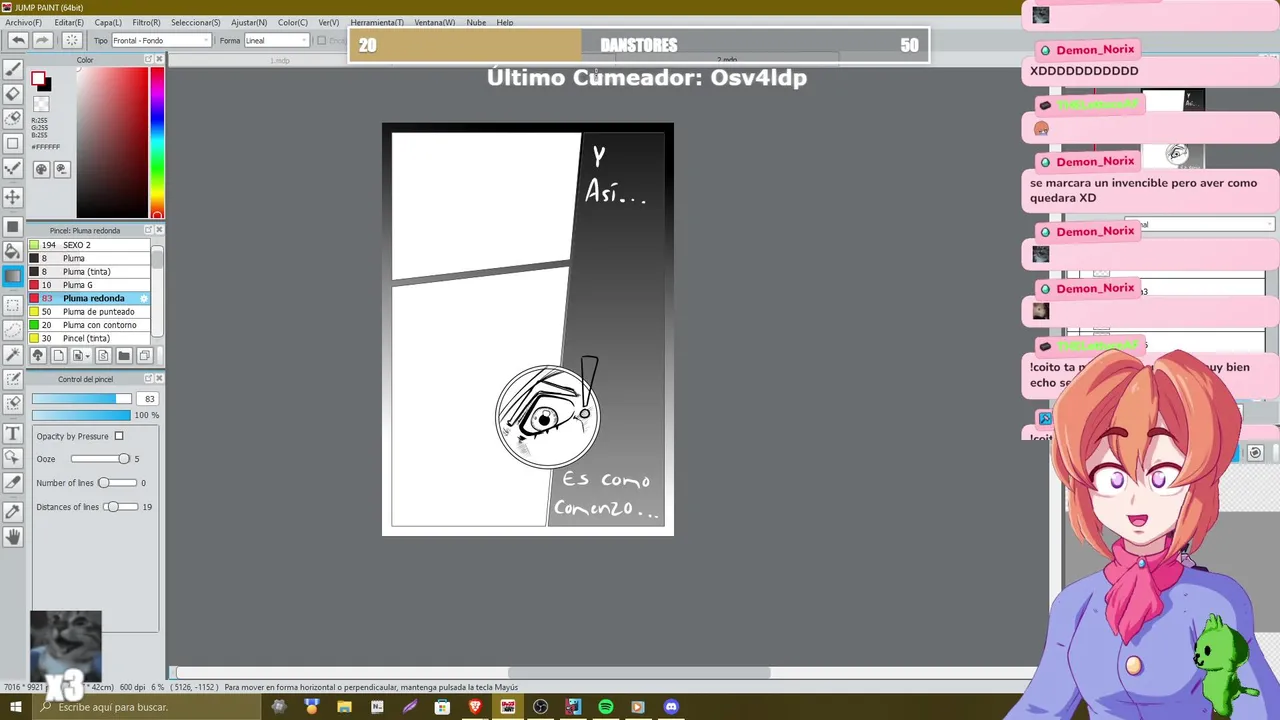Select the Lasso selection tool
The width and height of the screenshot is (1280, 720).
click(13, 328)
